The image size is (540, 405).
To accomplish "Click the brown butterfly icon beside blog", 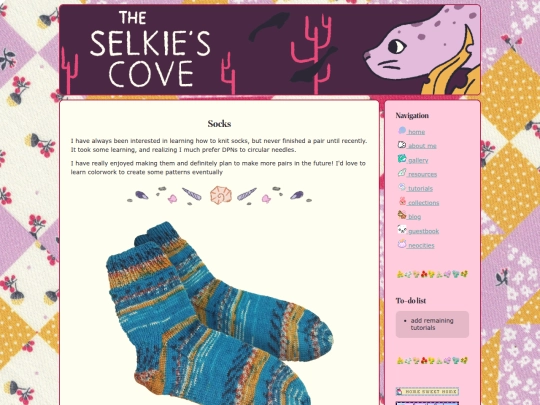I will [x=402, y=215].
